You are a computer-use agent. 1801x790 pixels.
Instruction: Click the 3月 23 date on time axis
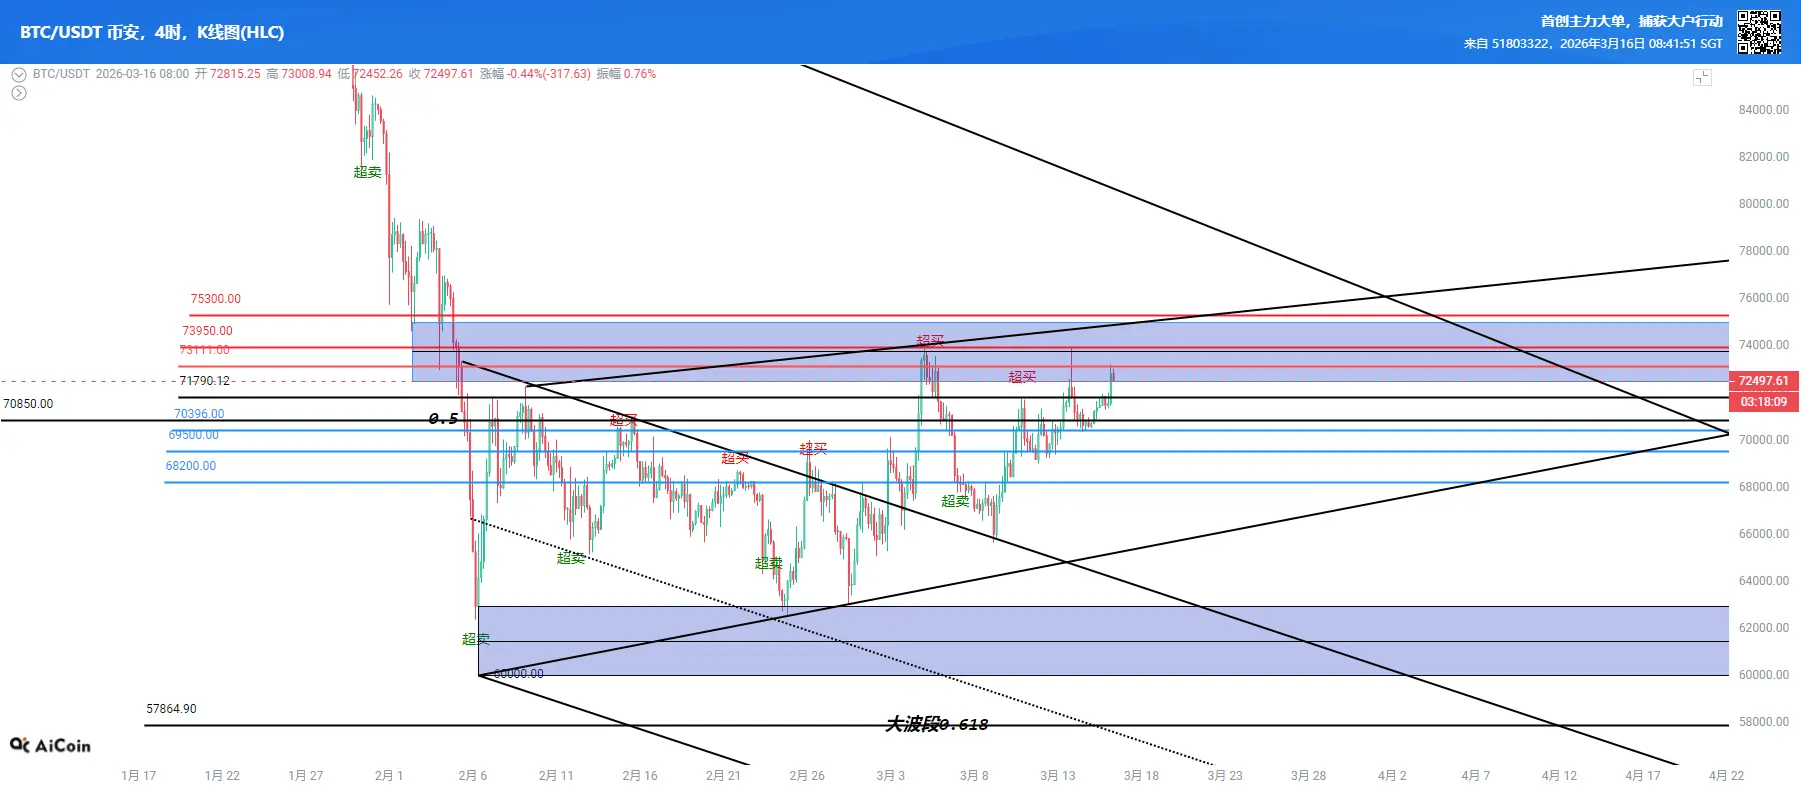(x=1225, y=776)
